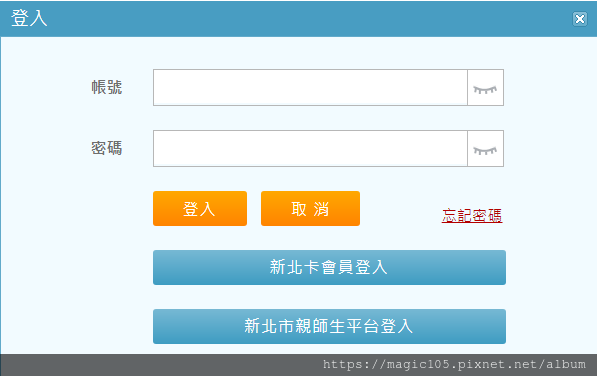Click 新北市親師生平台登入 button

pos(329,327)
